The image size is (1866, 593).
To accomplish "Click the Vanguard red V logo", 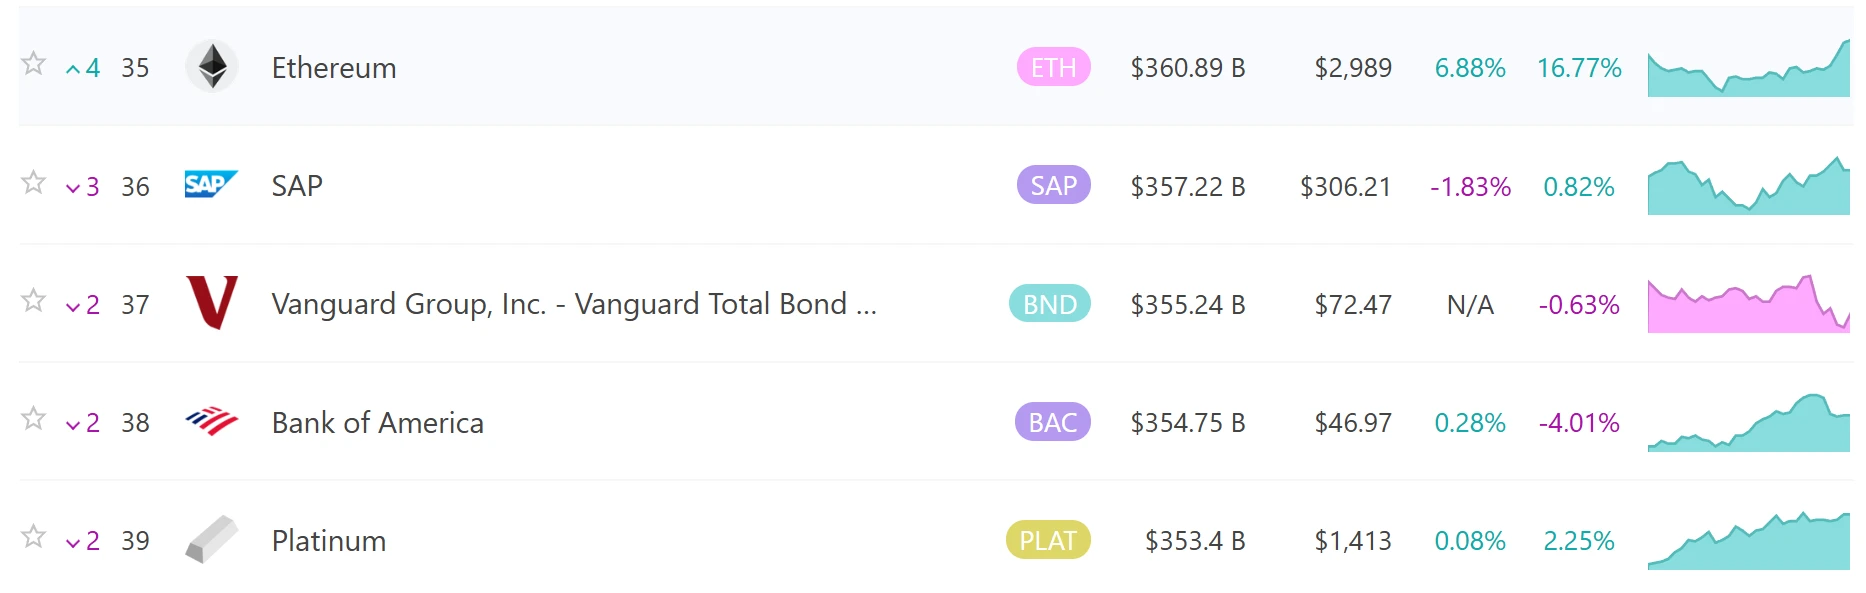I will click(x=212, y=303).
